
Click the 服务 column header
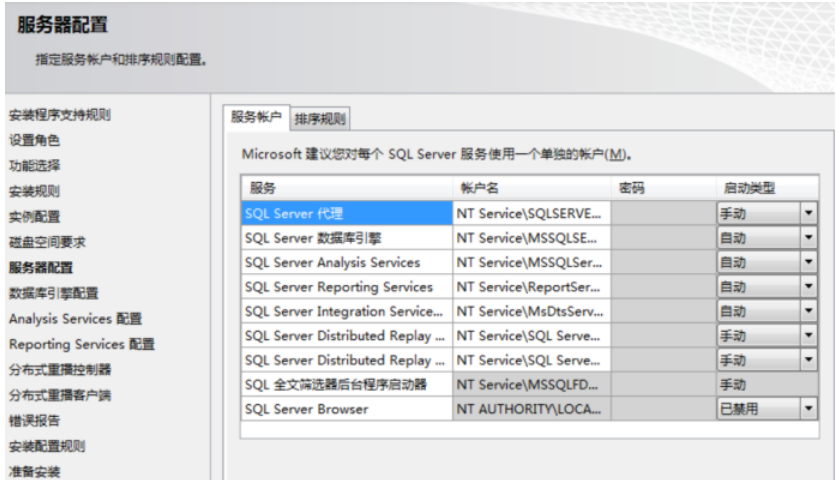(346, 188)
